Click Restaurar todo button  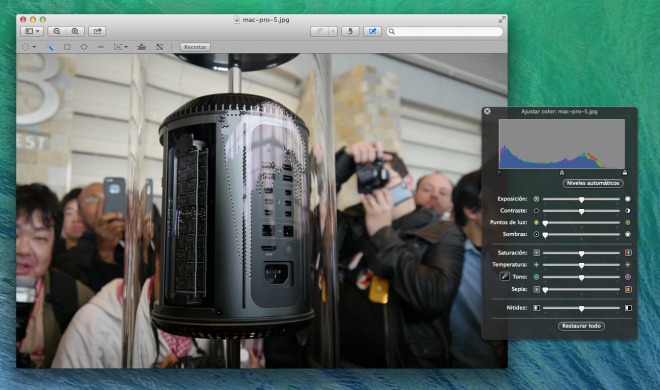click(x=581, y=326)
